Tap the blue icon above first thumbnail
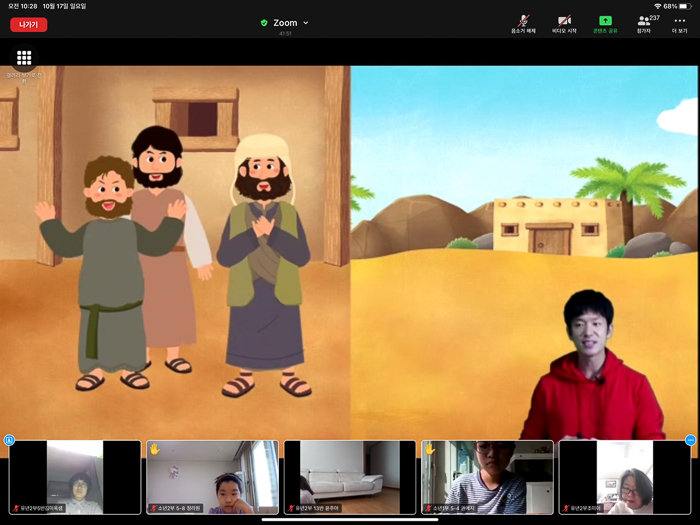700x525 pixels. (x=9, y=440)
